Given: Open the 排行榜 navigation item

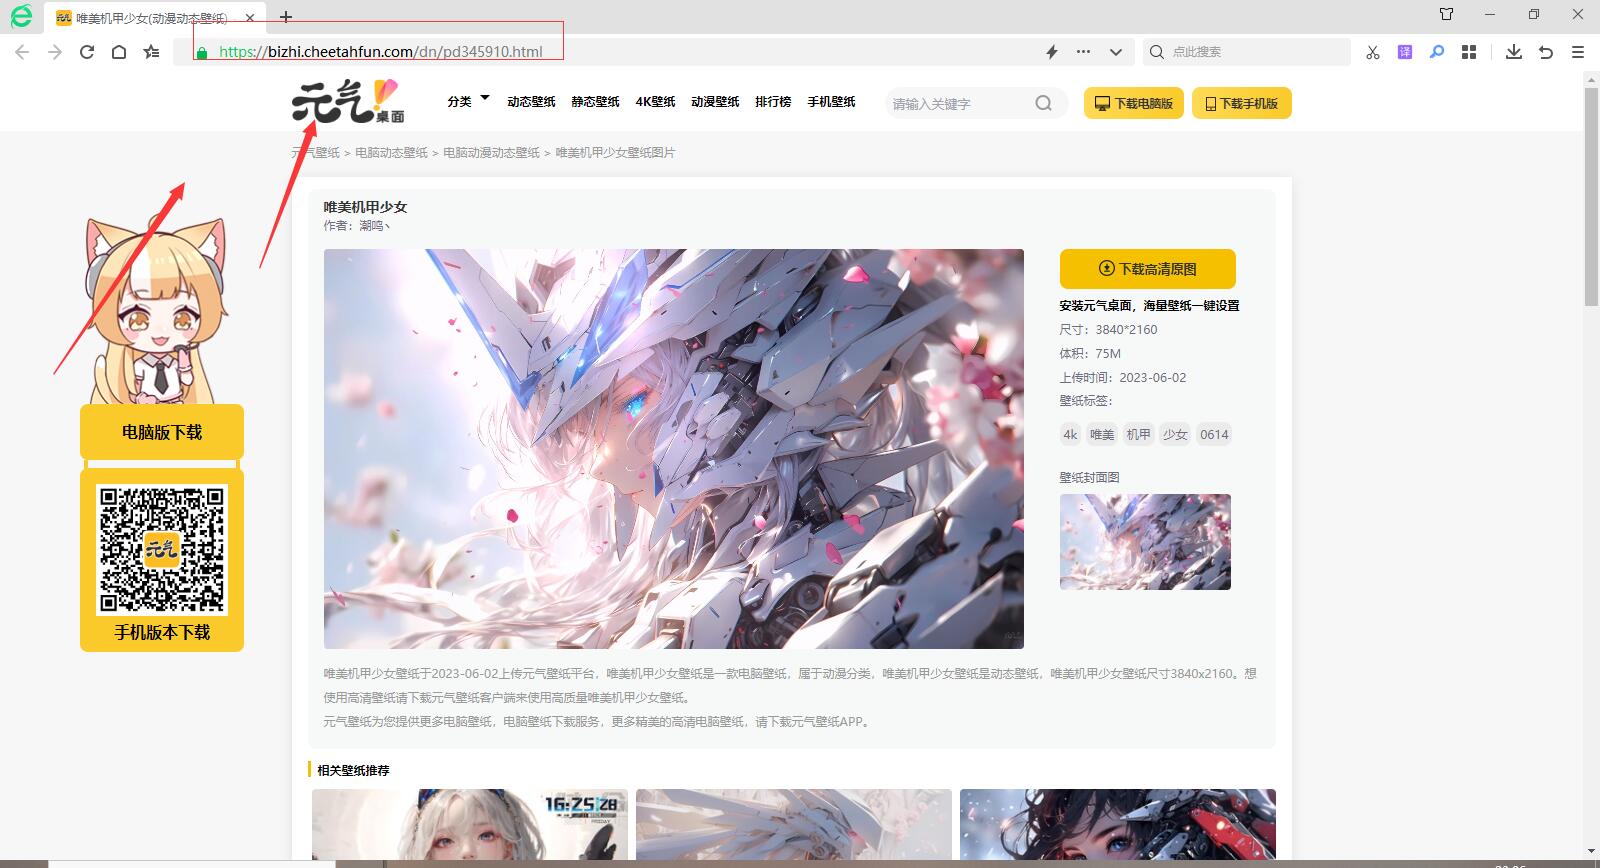Looking at the screenshot, I should click(773, 102).
